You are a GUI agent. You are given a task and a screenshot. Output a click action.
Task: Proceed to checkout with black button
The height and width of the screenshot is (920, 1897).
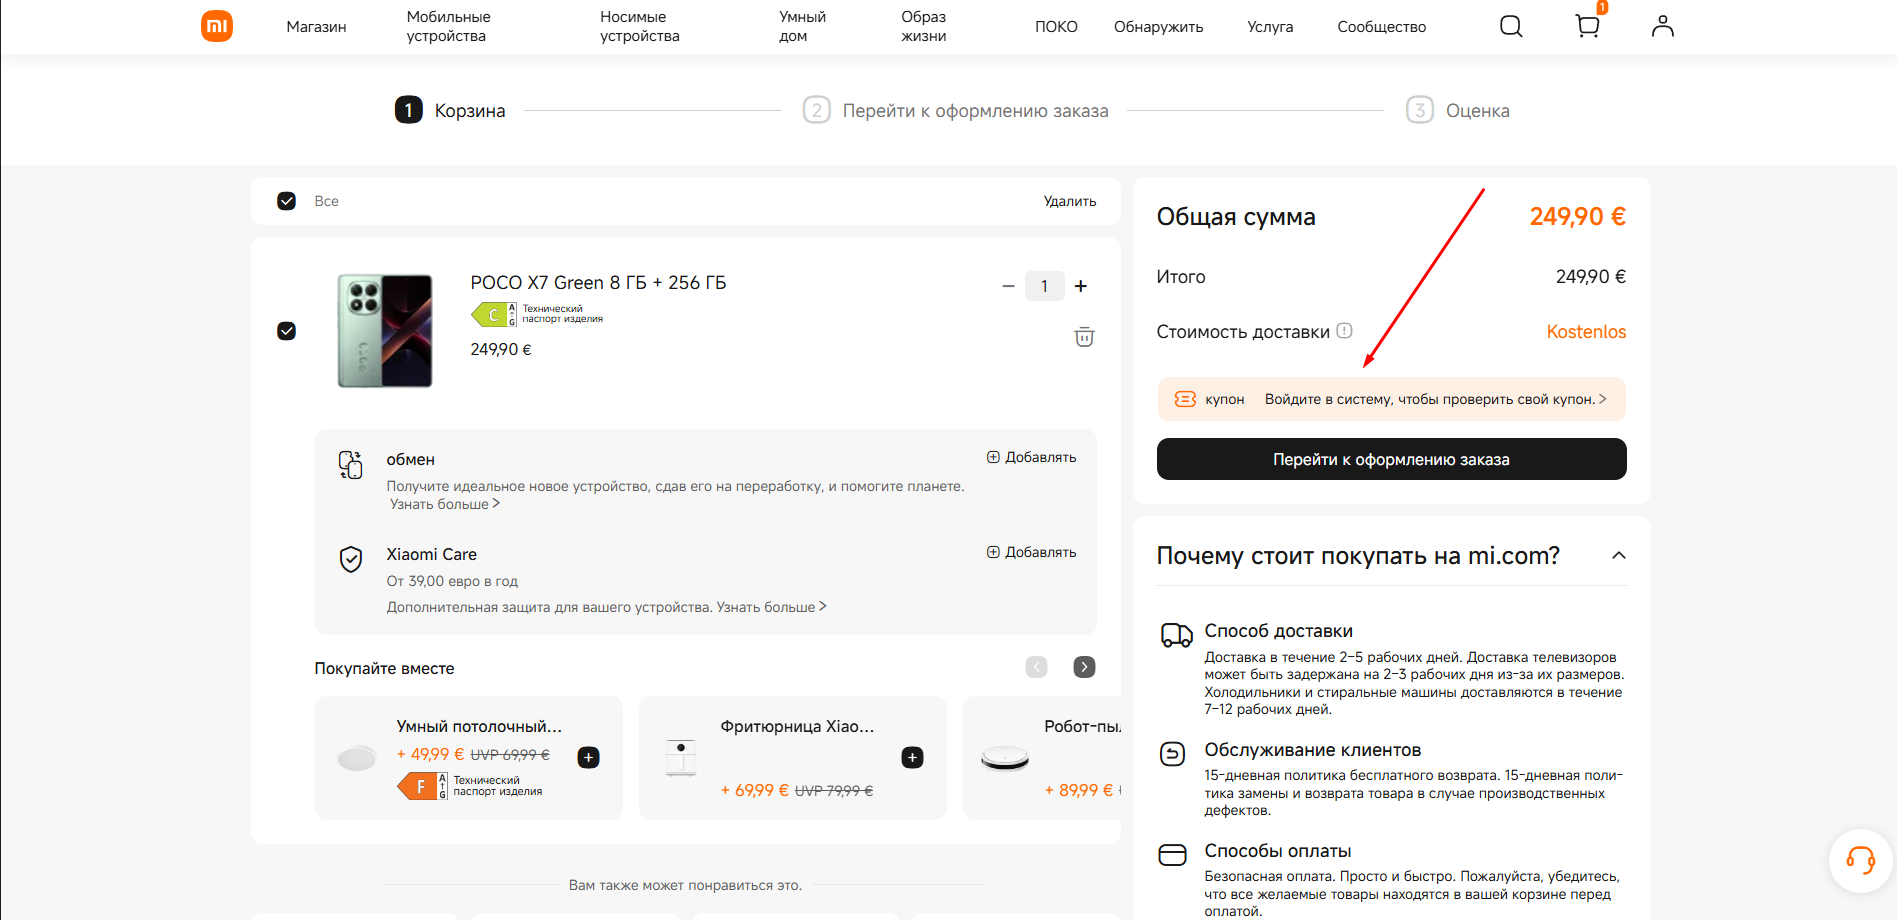click(1391, 459)
